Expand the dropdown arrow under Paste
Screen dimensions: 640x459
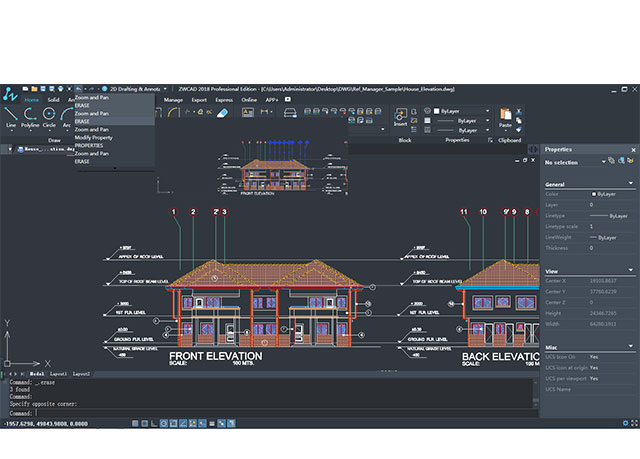click(x=505, y=131)
